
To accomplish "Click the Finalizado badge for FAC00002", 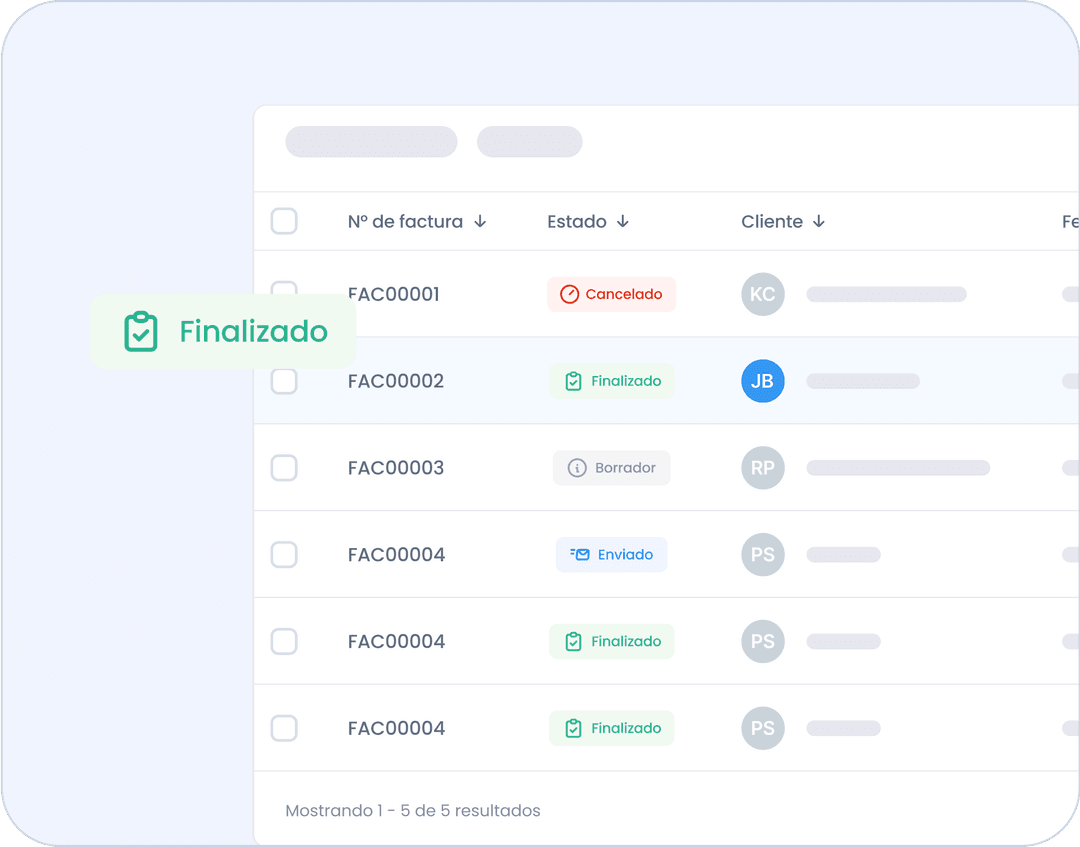I will click(611, 381).
